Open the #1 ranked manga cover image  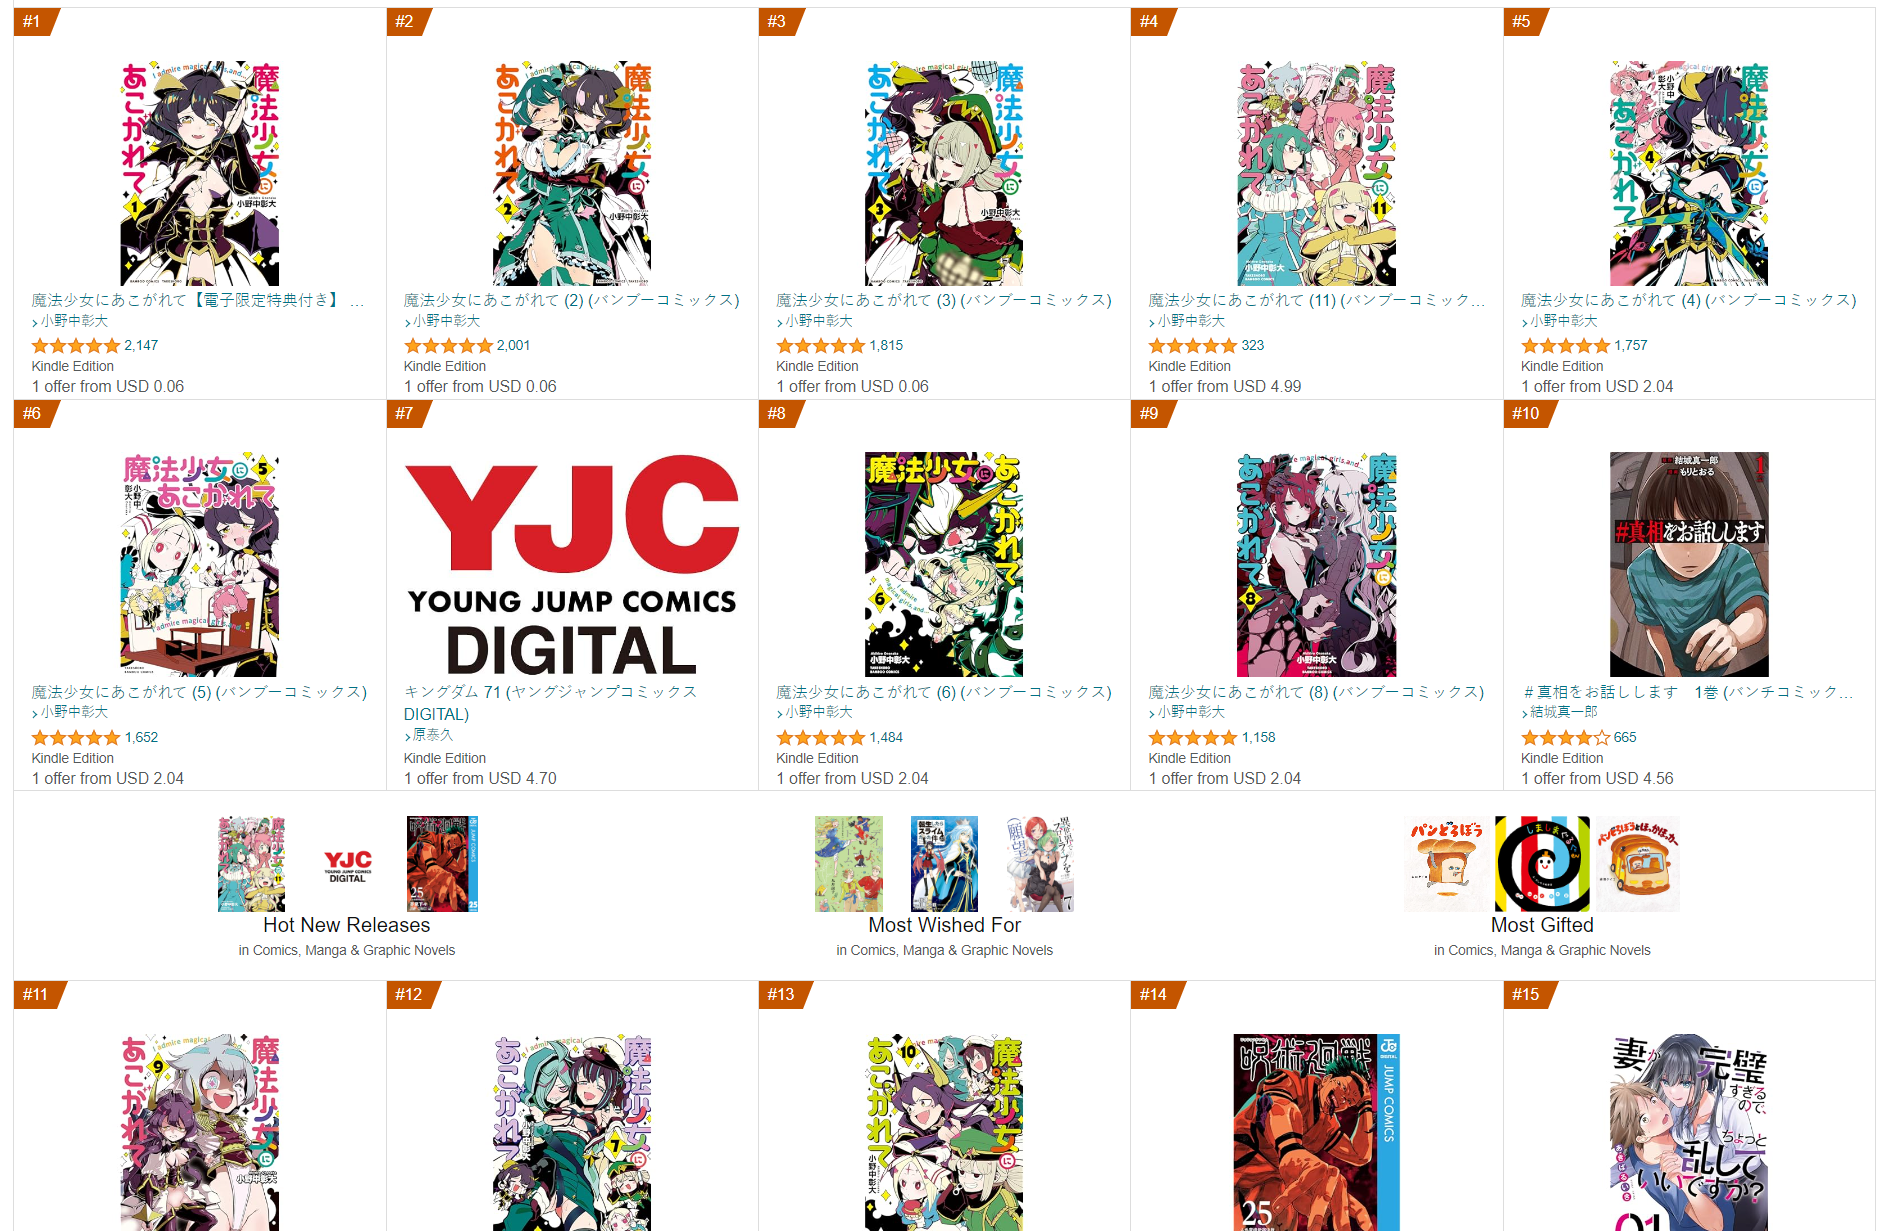pos(199,173)
